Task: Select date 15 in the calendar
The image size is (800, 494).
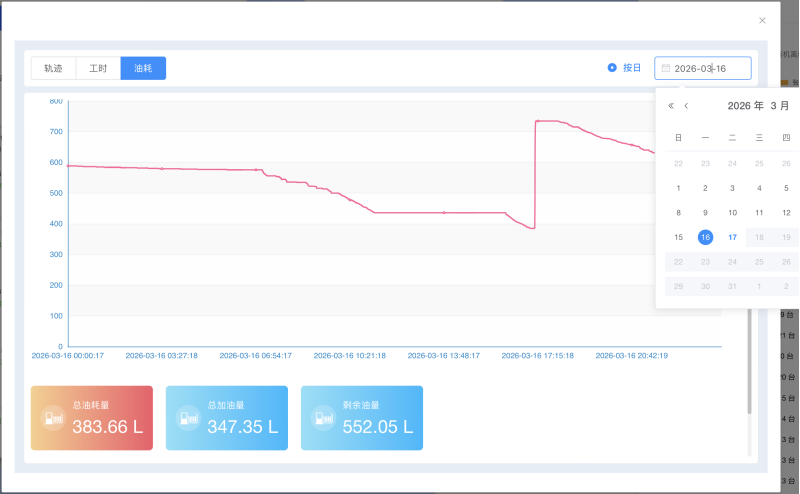Action: pyautogui.click(x=679, y=237)
